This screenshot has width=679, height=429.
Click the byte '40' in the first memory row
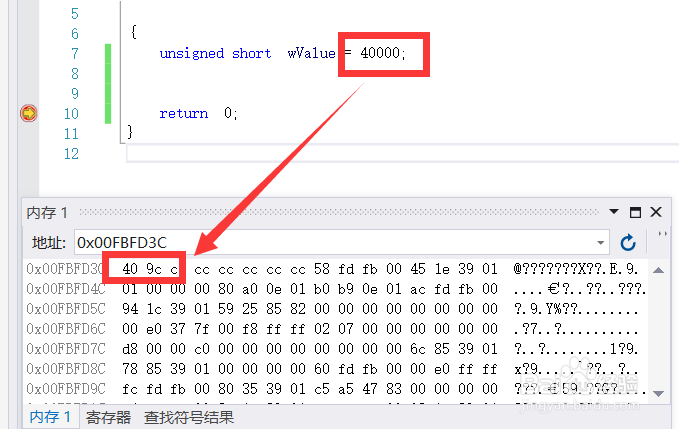click(x=130, y=269)
